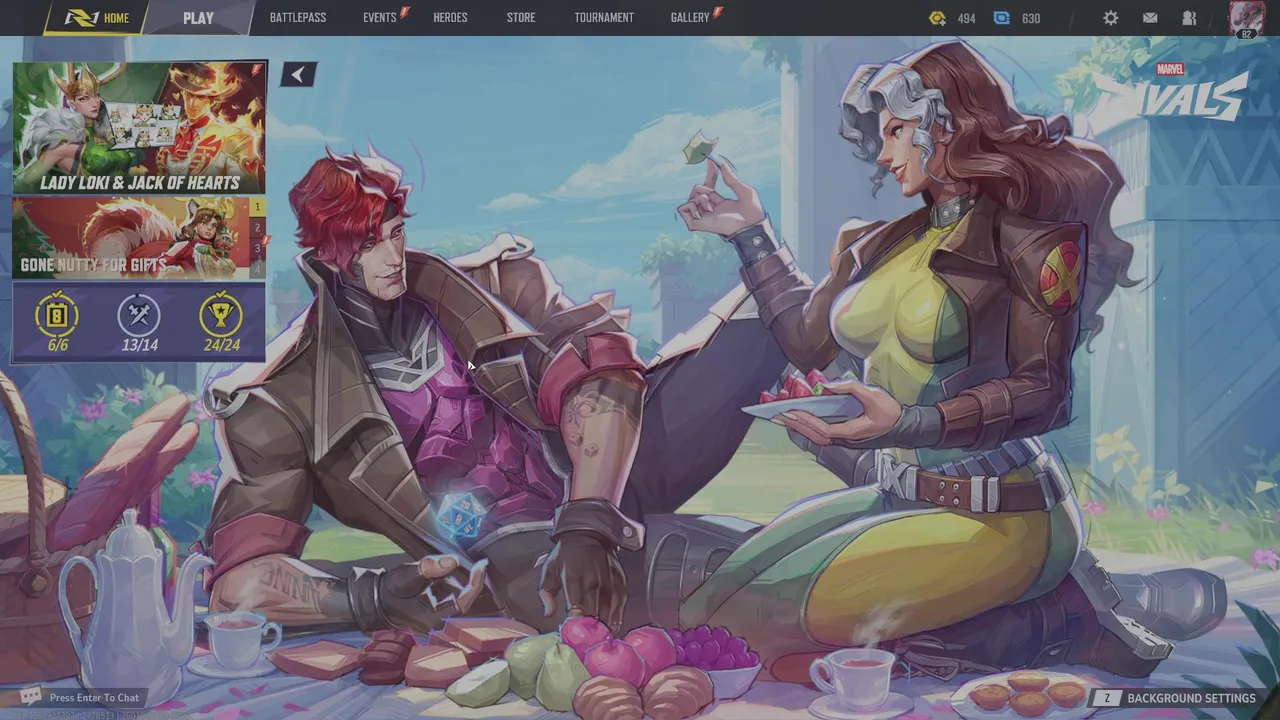The width and height of the screenshot is (1280, 720).
Task: Click the chat bubble icon
Action: point(31,697)
